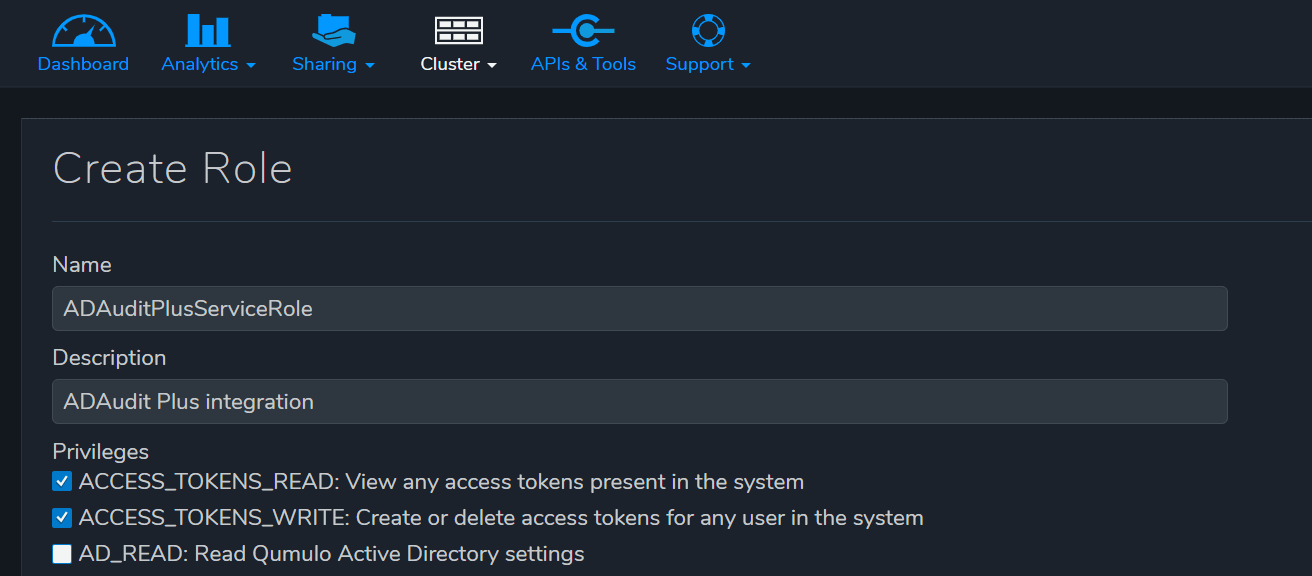Open the Dashboard menu item
The width and height of the screenshot is (1312, 576).
[x=83, y=64]
